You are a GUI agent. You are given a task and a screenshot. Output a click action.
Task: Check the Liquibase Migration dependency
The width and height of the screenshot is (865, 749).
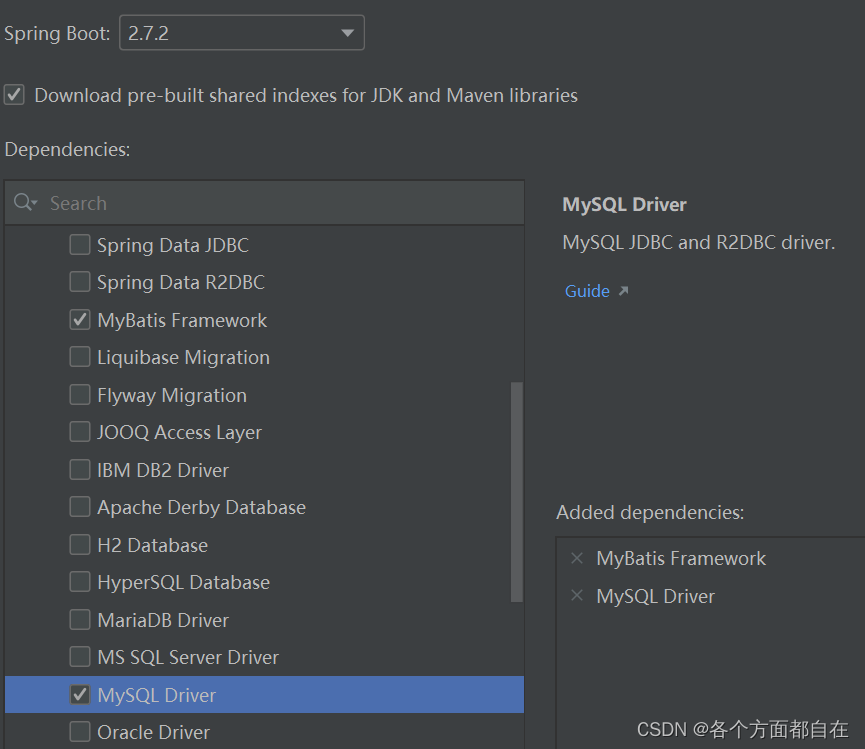pyautogui.click(x=79, y=356)
